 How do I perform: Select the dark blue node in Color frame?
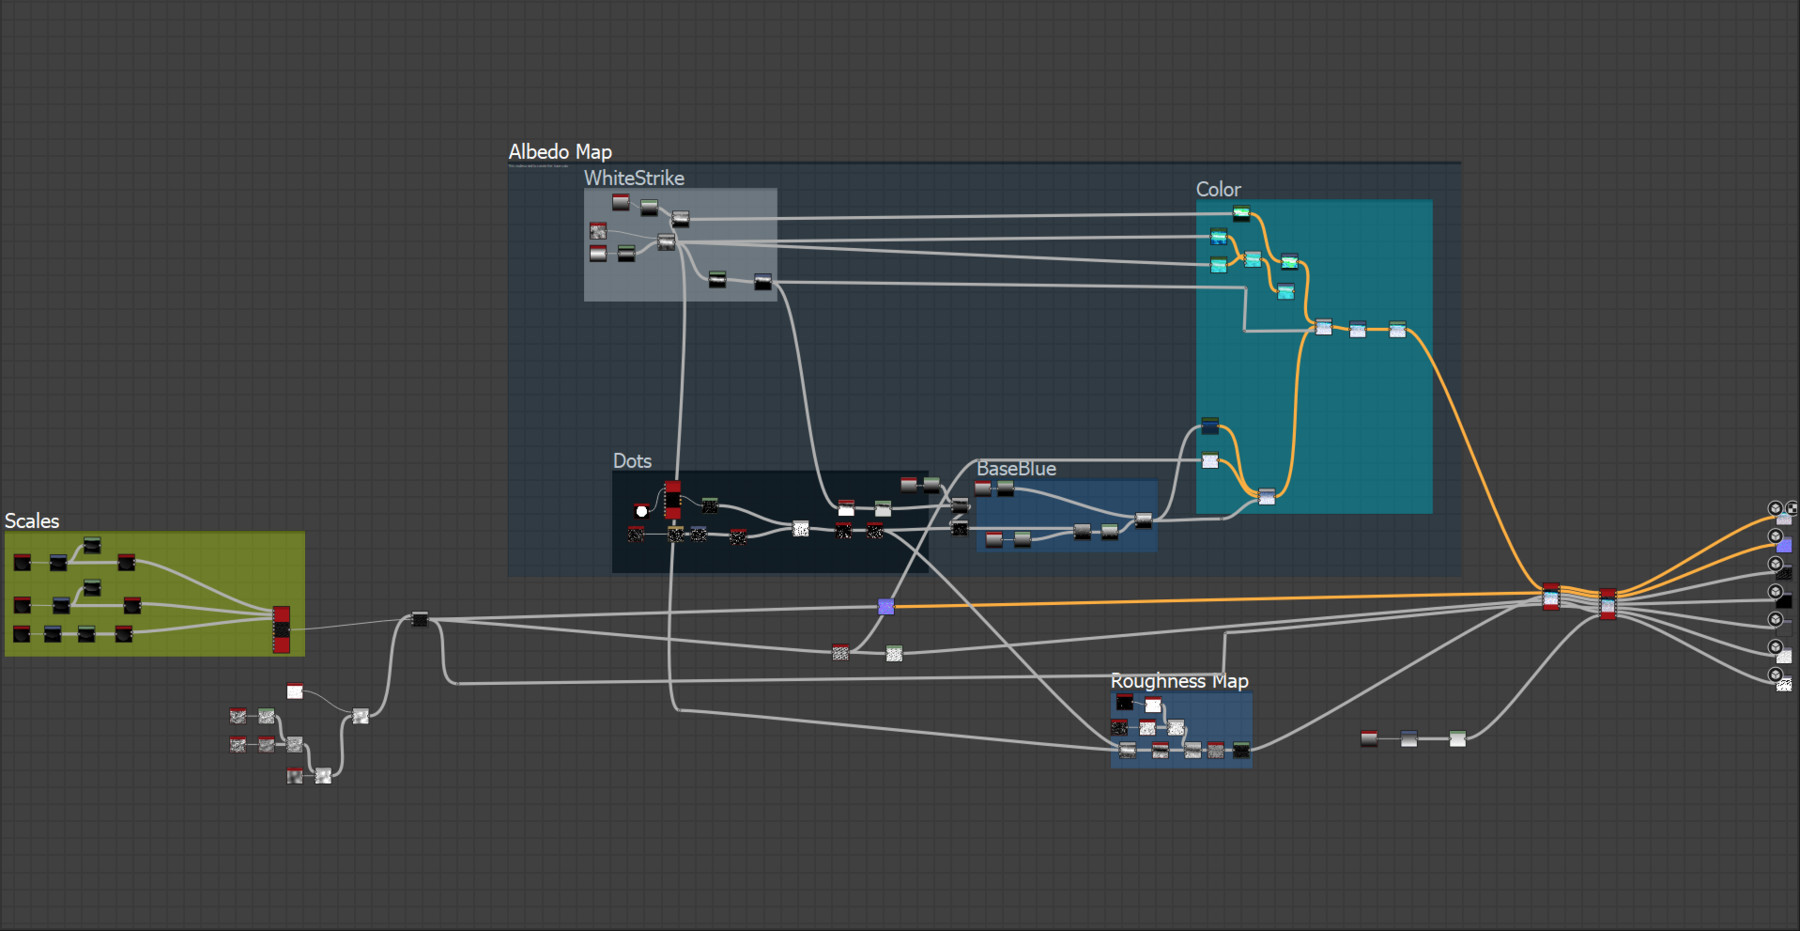click(1210, 427)
